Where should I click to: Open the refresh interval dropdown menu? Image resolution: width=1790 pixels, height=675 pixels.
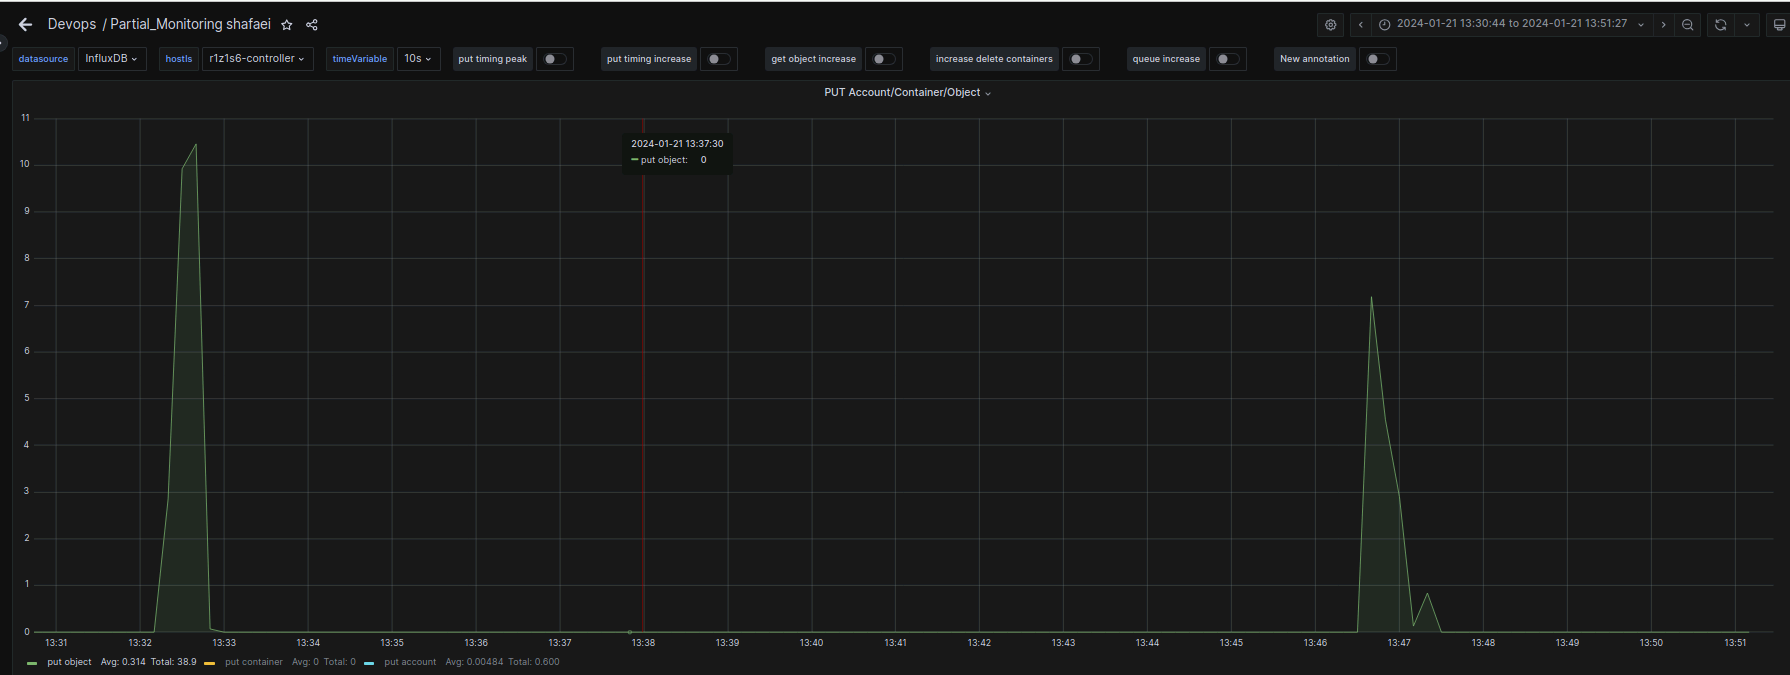1746,25
